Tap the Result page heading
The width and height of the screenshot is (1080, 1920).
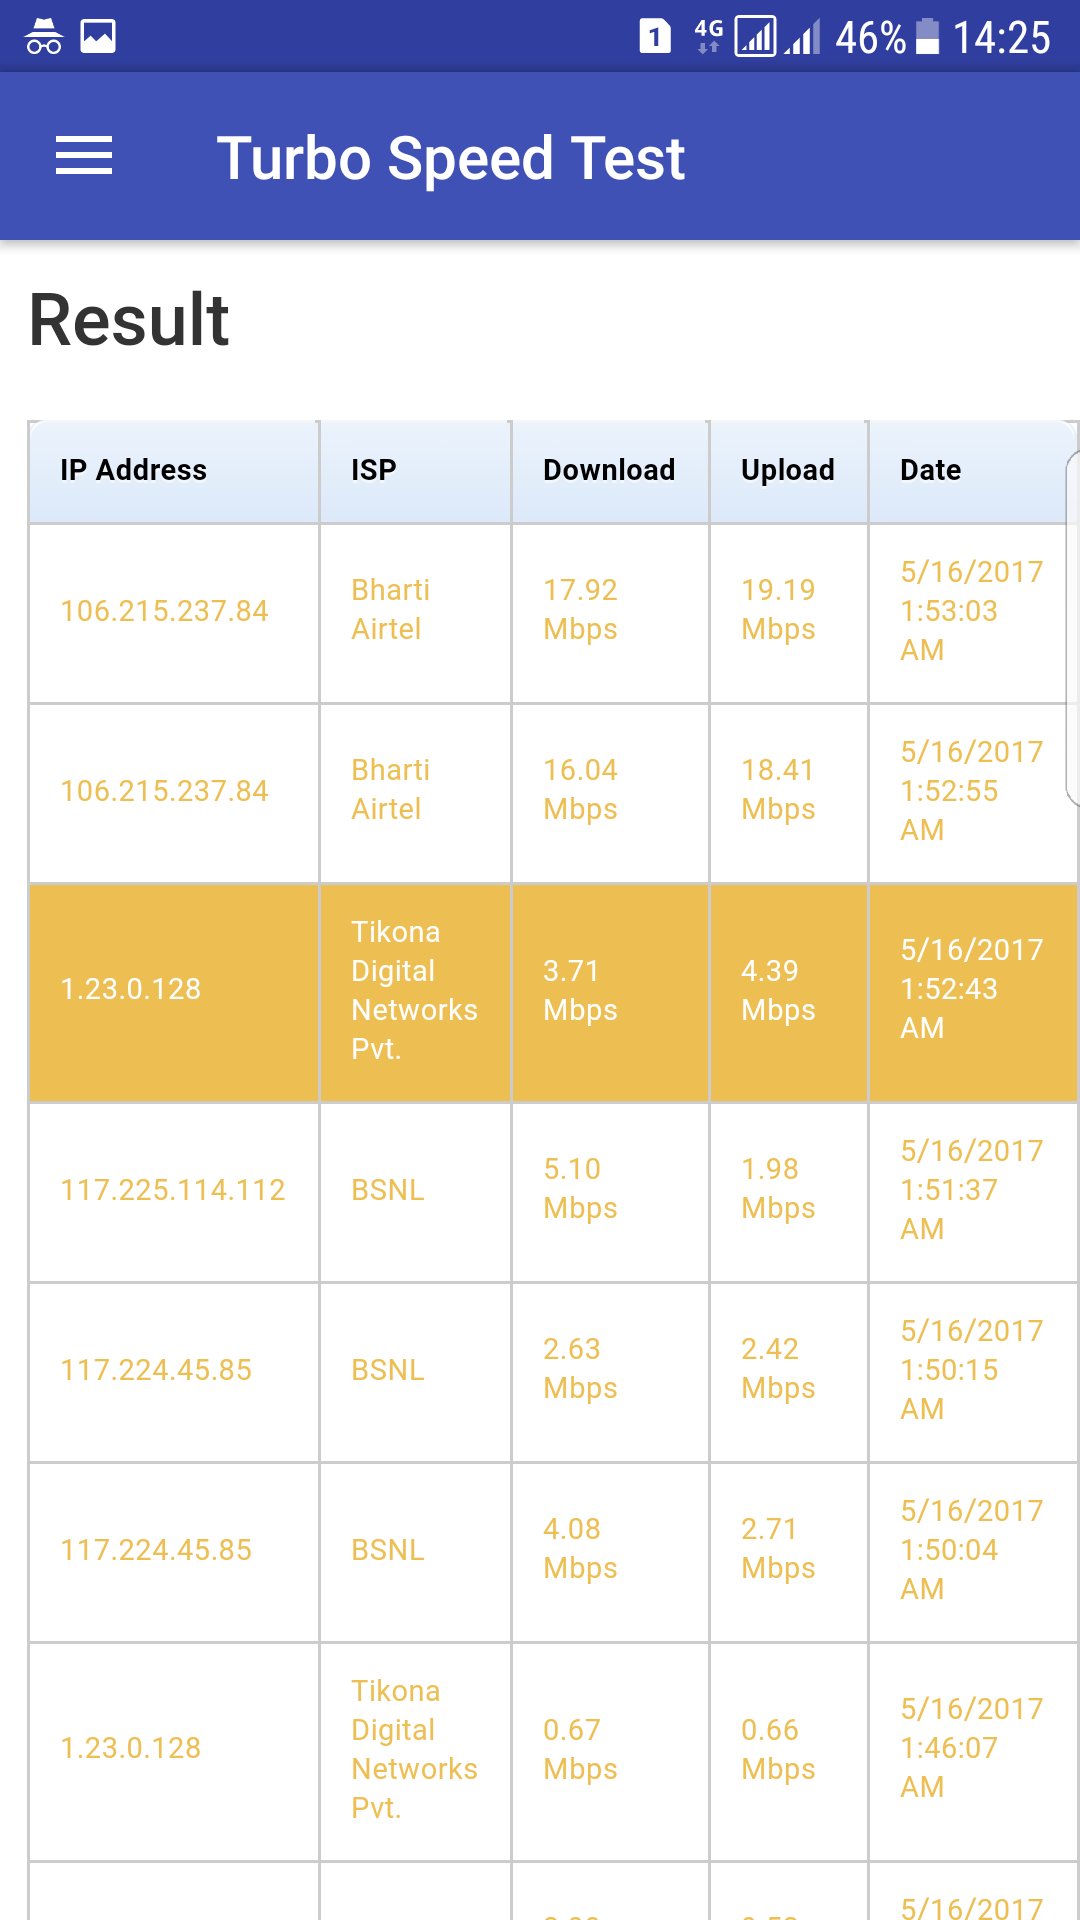128,320
